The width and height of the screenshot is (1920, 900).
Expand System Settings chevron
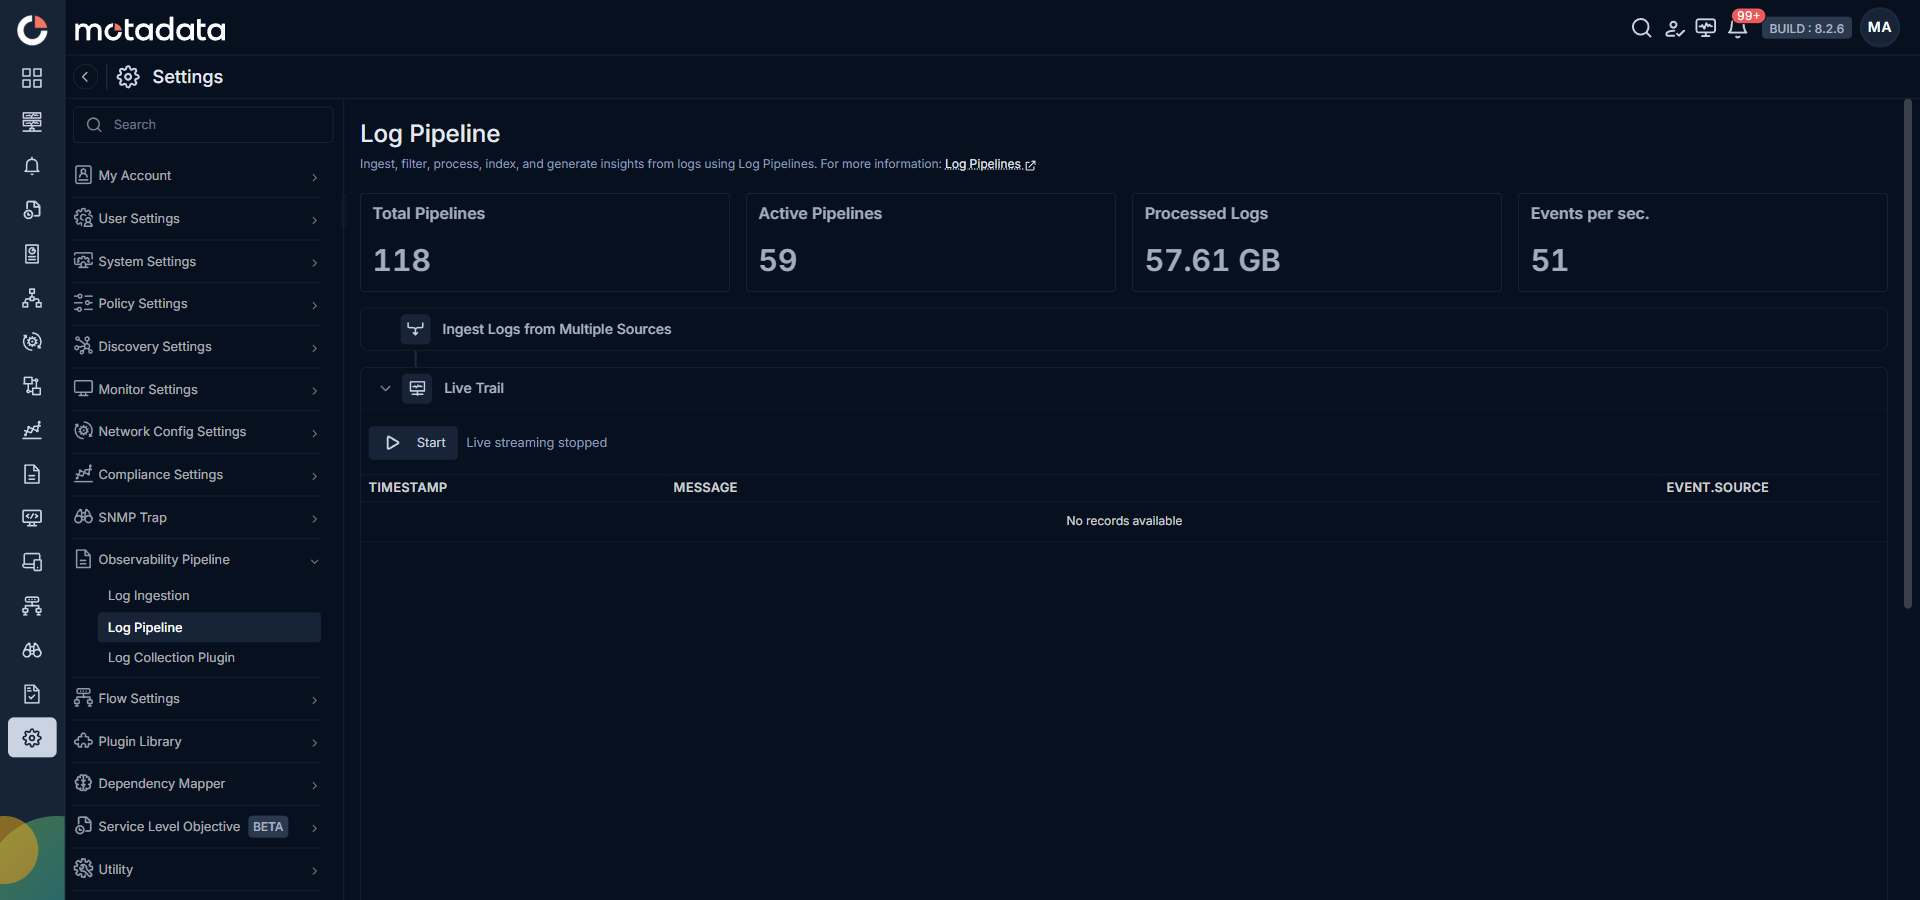point(314,263)
